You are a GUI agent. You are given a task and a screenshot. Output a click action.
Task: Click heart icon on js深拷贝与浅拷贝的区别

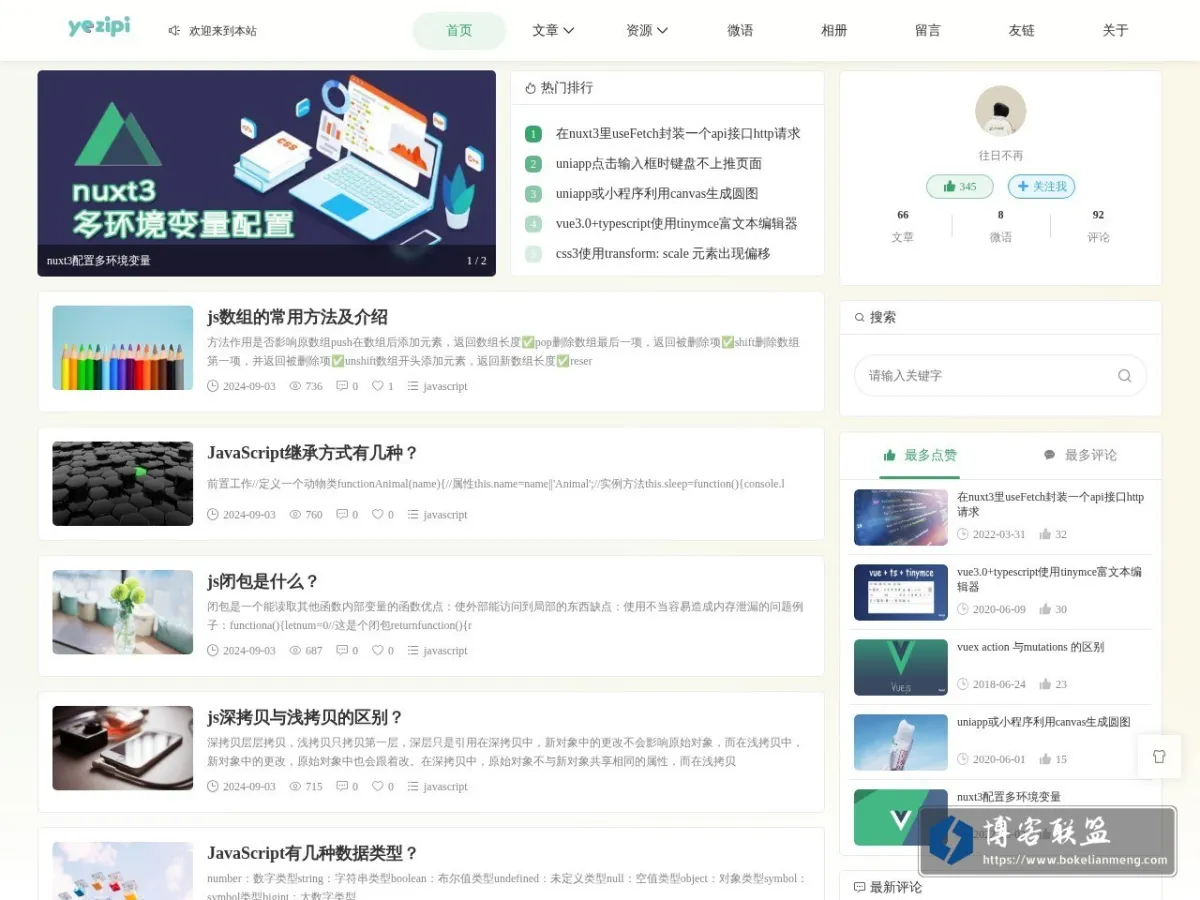pos(377,787)
